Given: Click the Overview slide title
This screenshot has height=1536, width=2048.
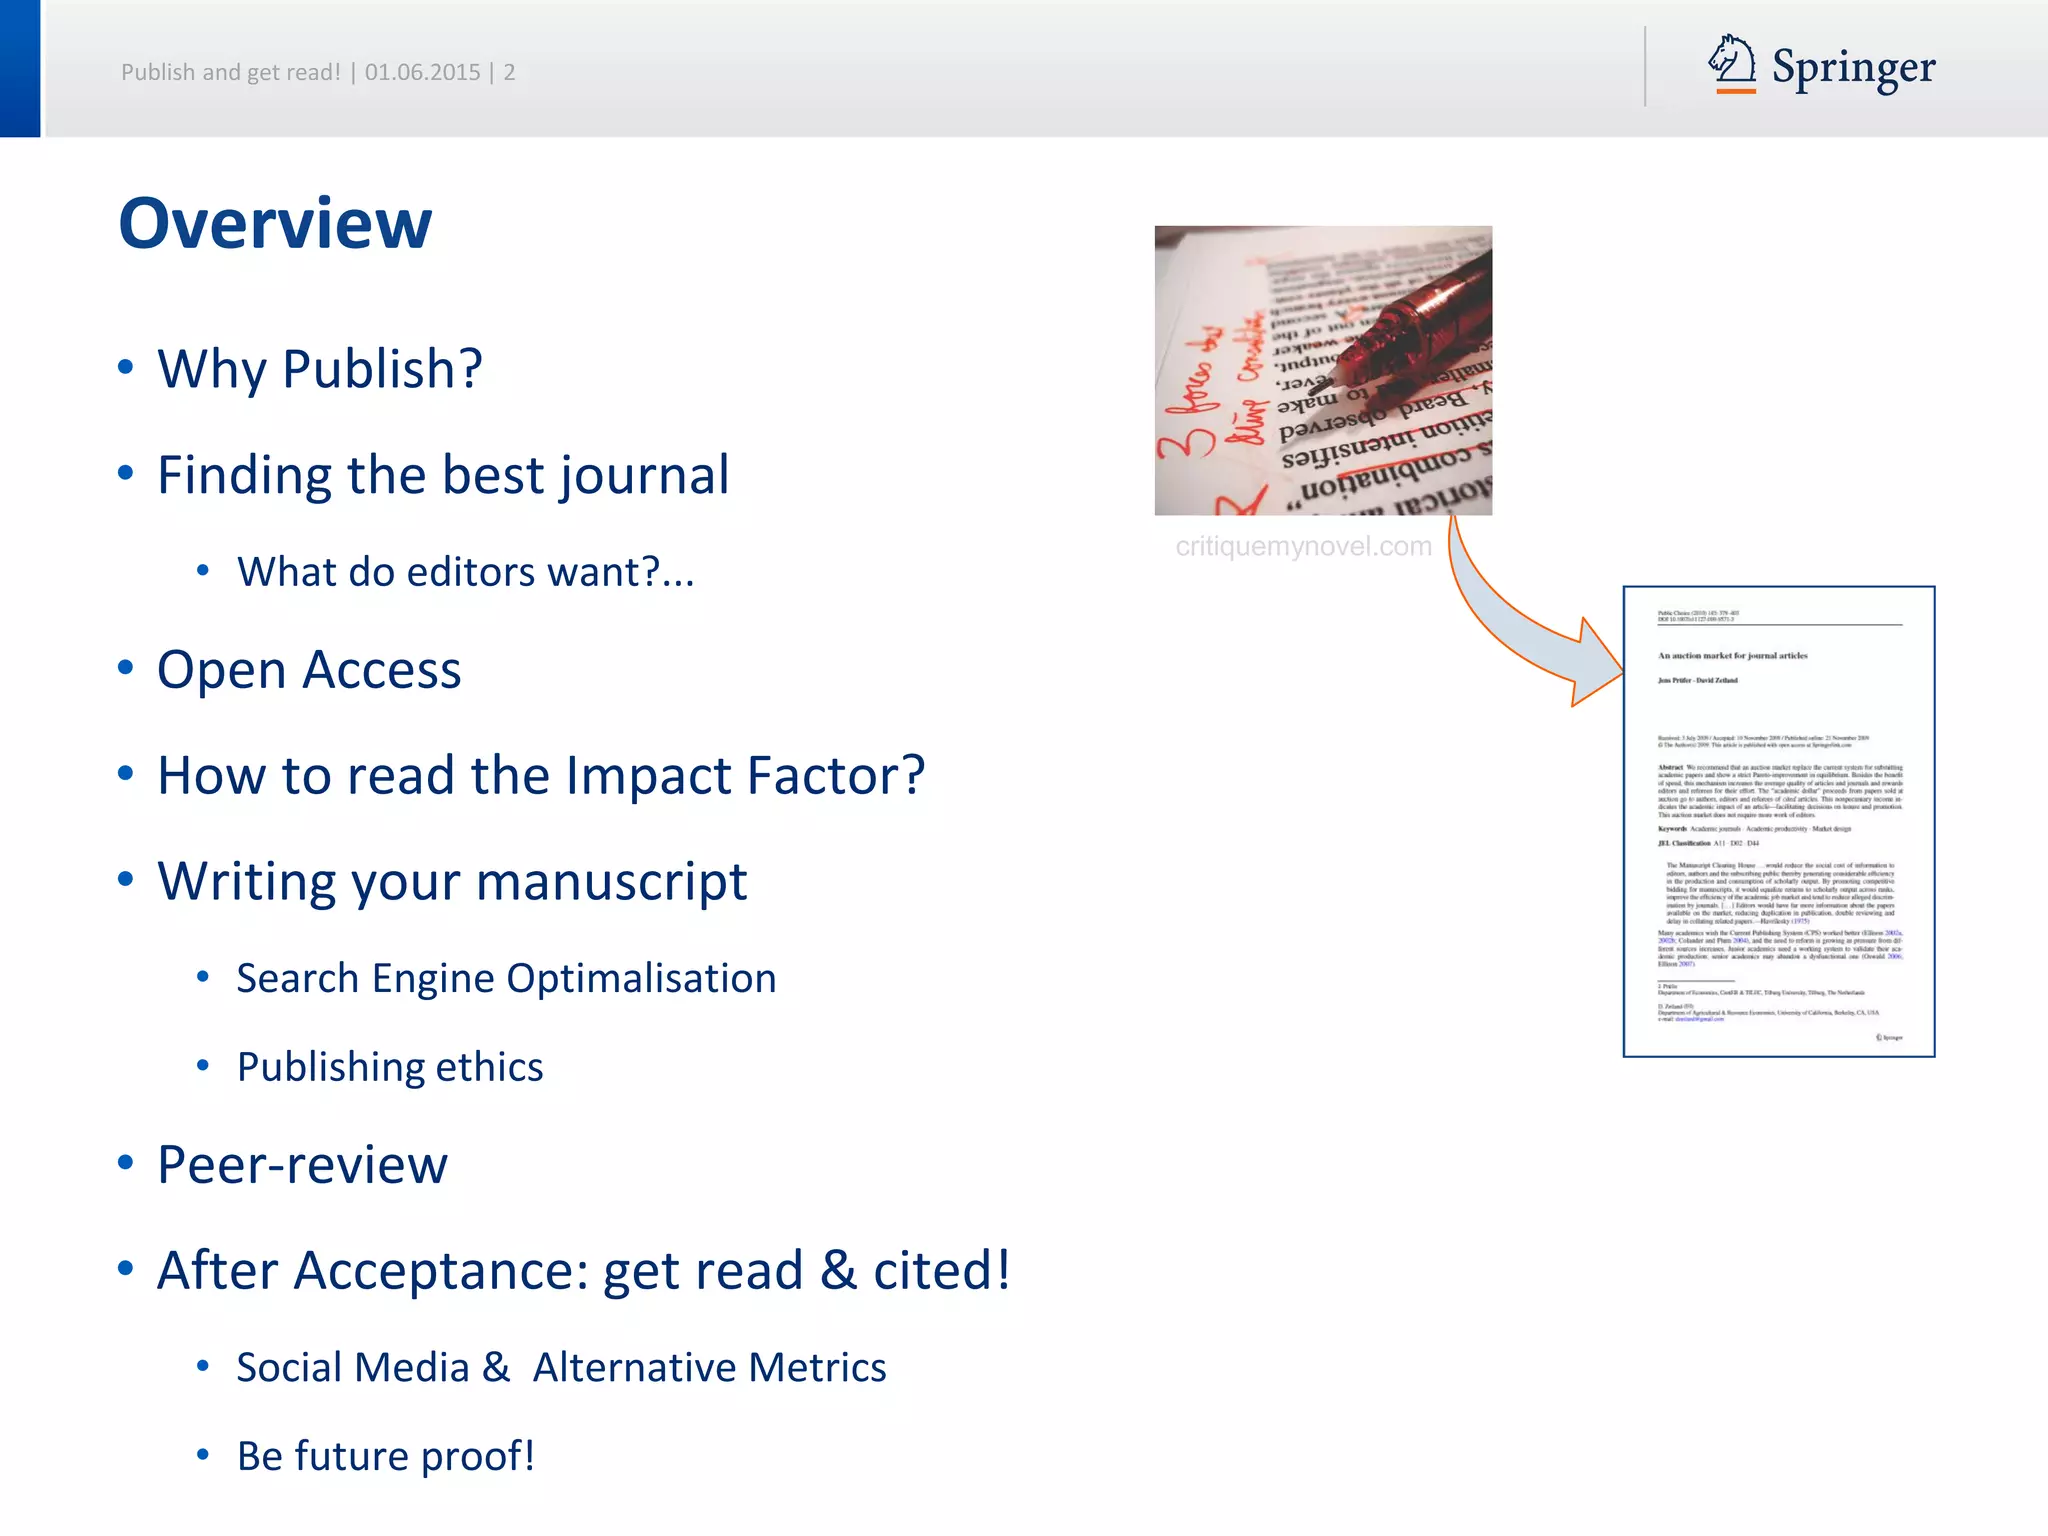Looking at the screenshot, I should pos(275,223).
